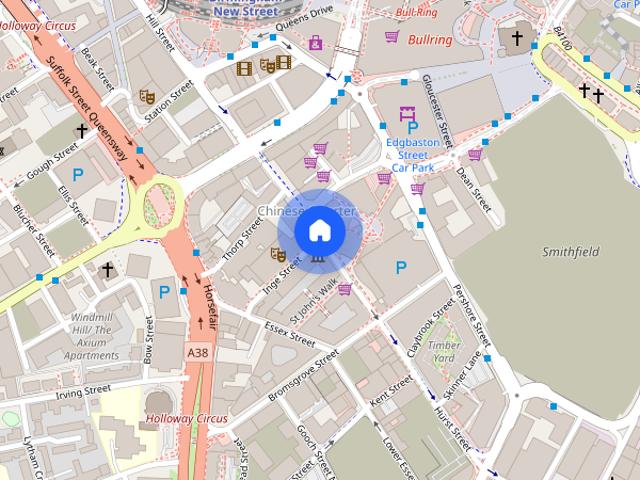Select the Irving Street label
Screen dimensions: 640x480
click(x=83, y=392)
